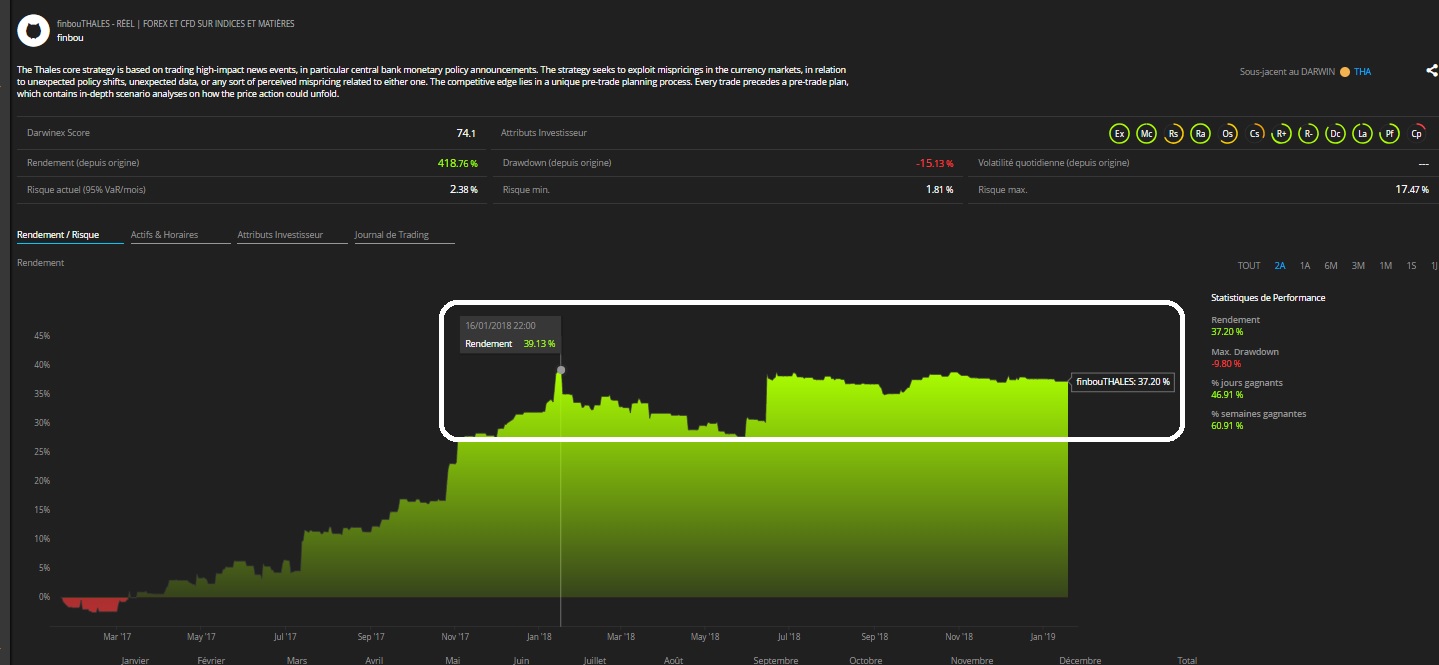The width and height of the screenshot is (1439, 665).
Task: Open the Rs investor attribute badge
Action: [x=1174, y=134]
